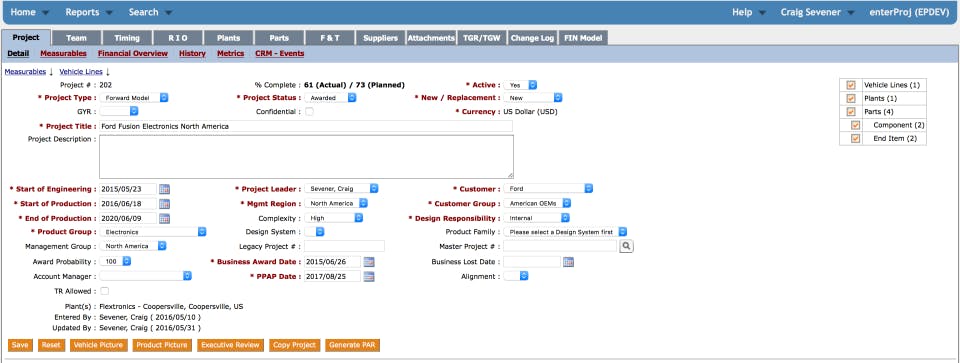Tick the Confidential checkbox
The width and height of the screenshot is (960, 363).
309,111
